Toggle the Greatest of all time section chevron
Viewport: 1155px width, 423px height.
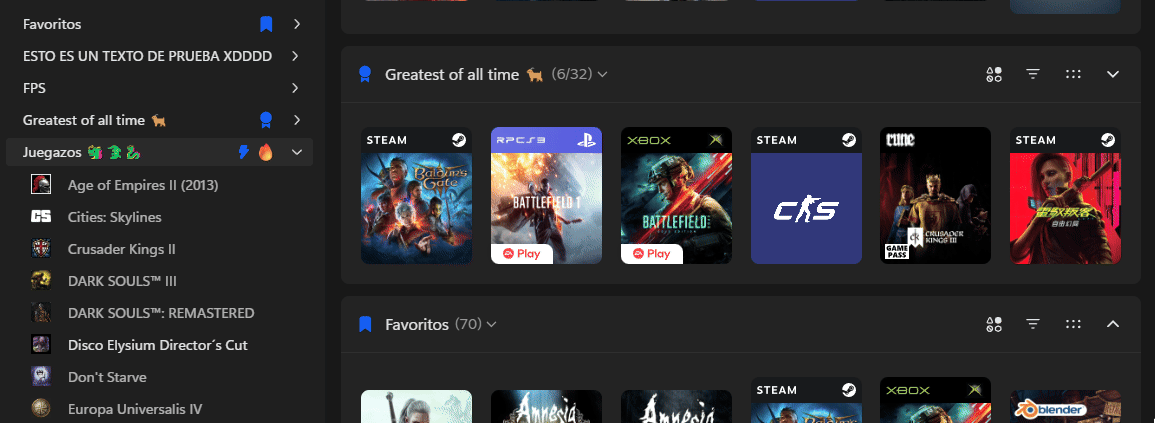tap(1113, 74)
